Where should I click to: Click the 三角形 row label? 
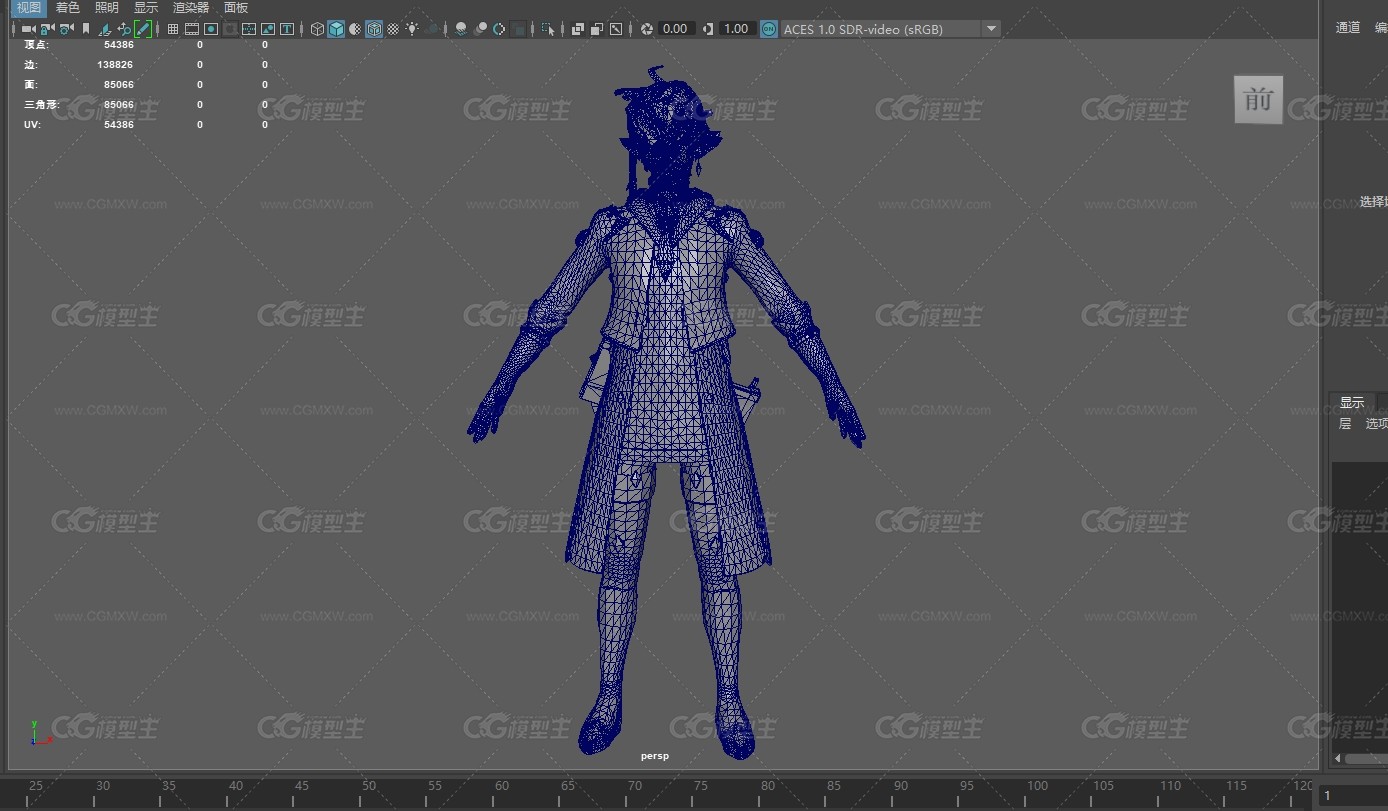click(x=40, y=105)
